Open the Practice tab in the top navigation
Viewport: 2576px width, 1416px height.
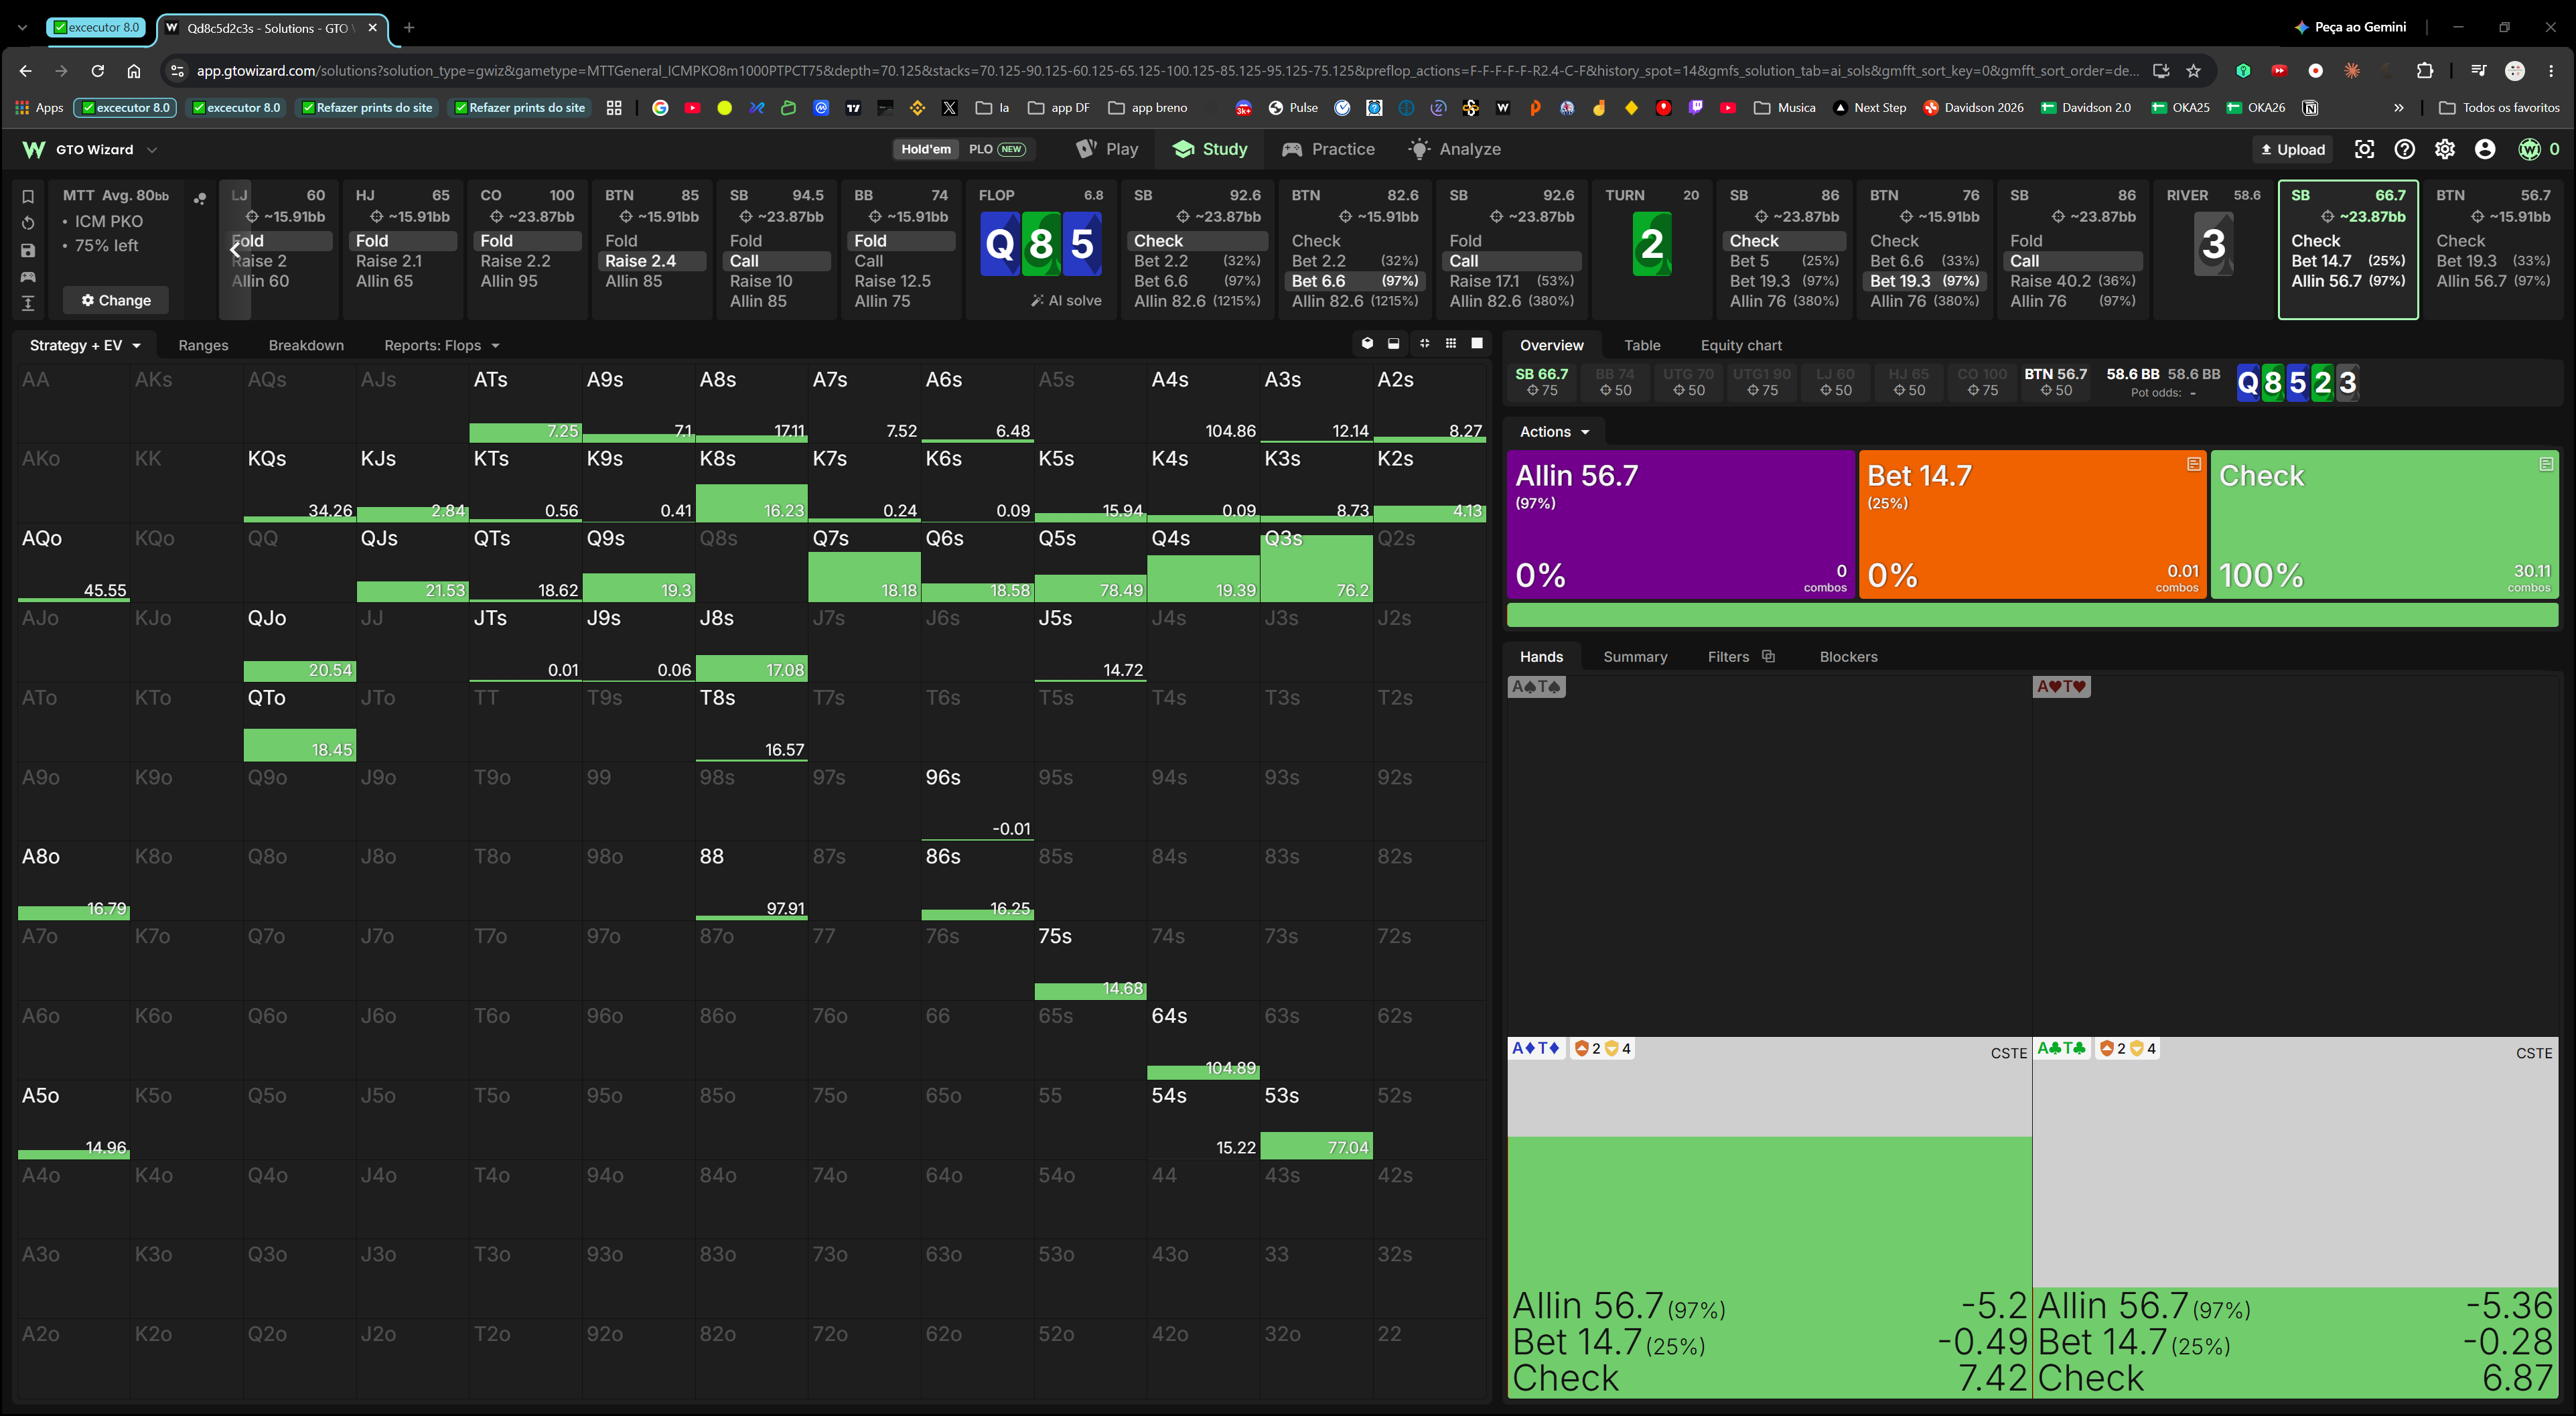pos(1328,149)
